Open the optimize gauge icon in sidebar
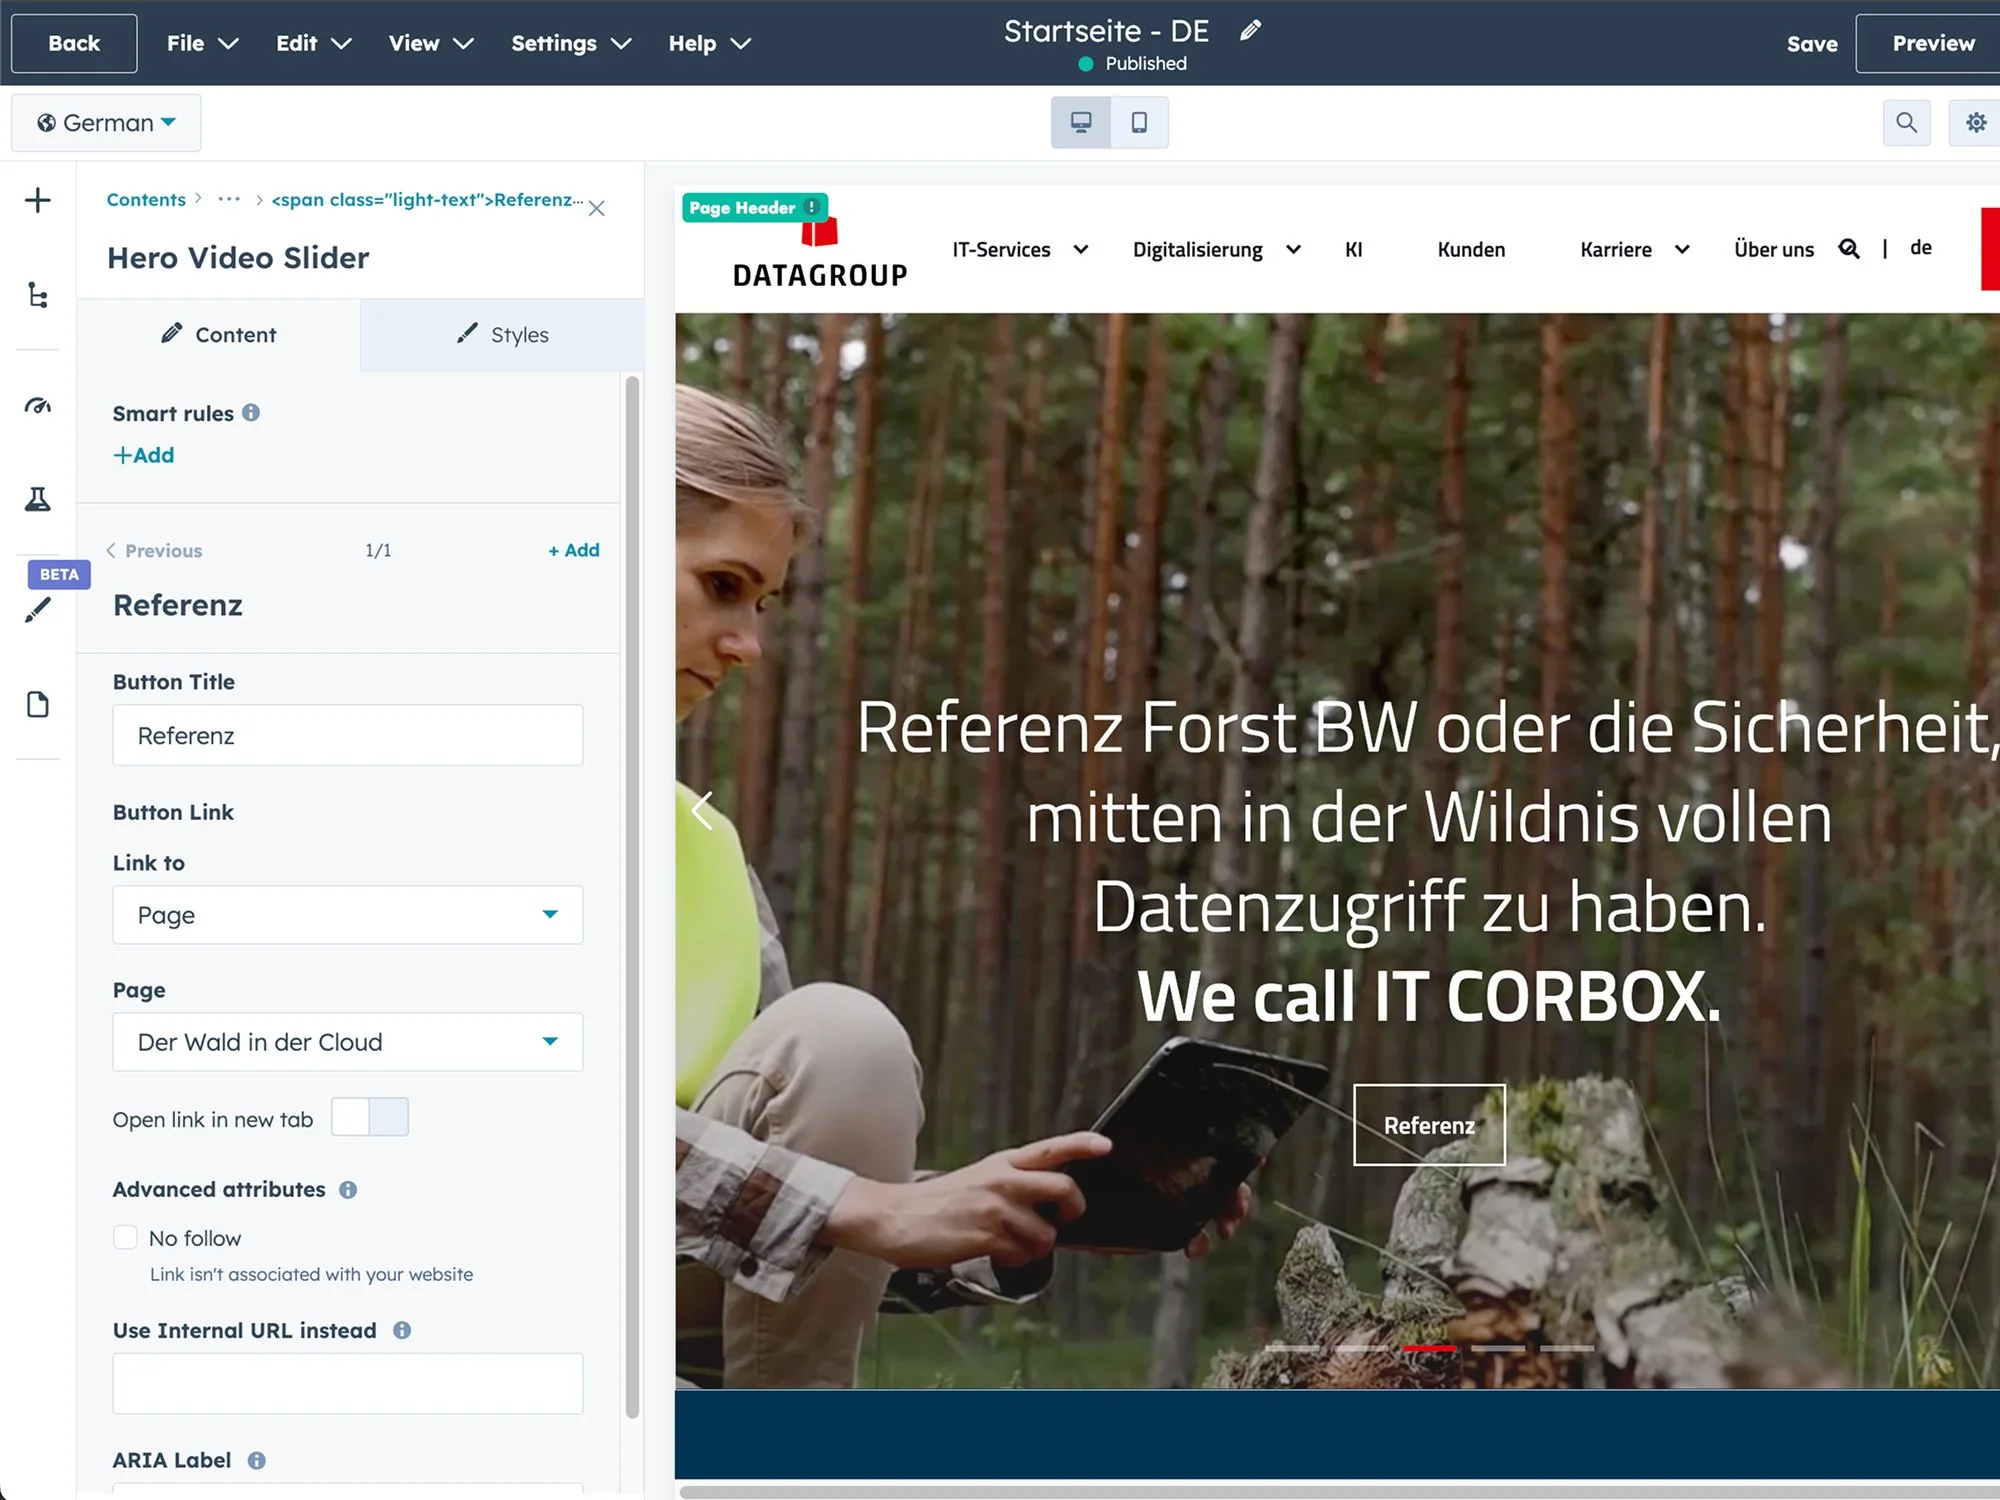The width and height of the screenshot is (2000, 1500). [x=38, y=406]
